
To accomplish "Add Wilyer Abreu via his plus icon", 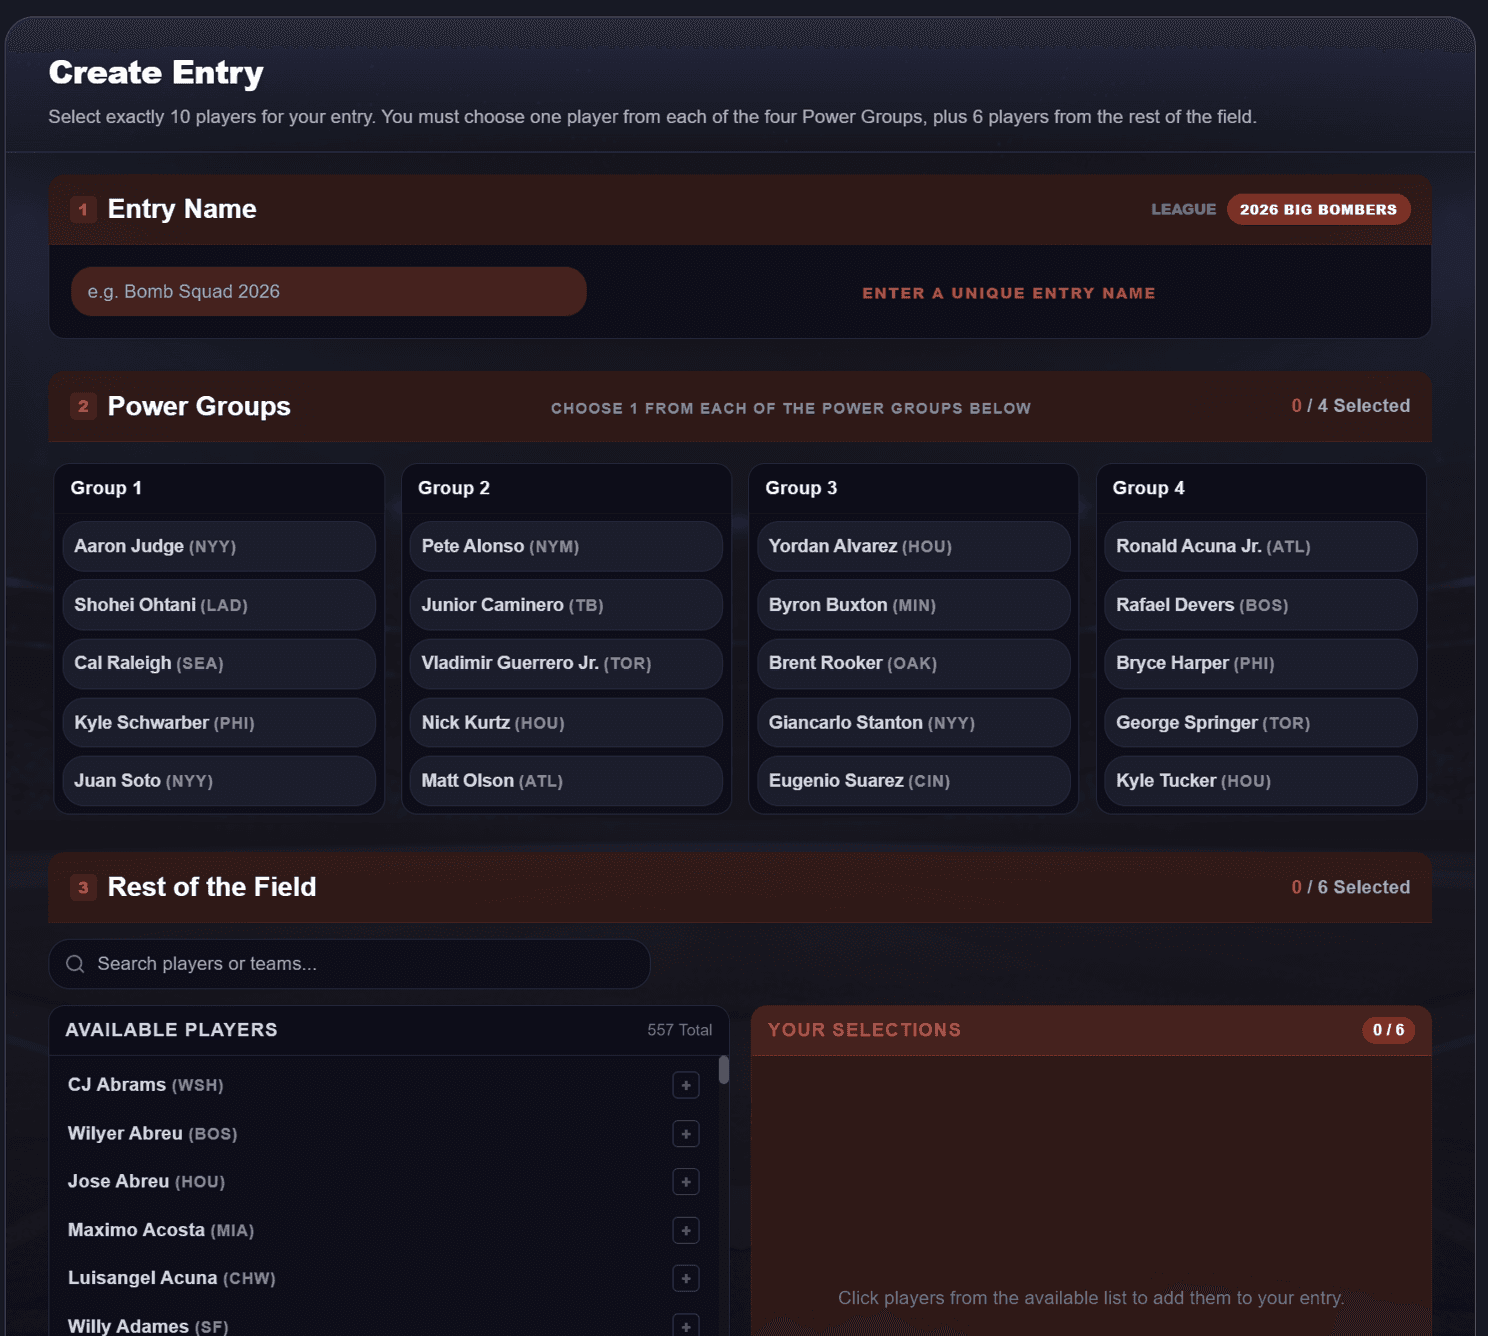I will click(x=686, y=1133).
